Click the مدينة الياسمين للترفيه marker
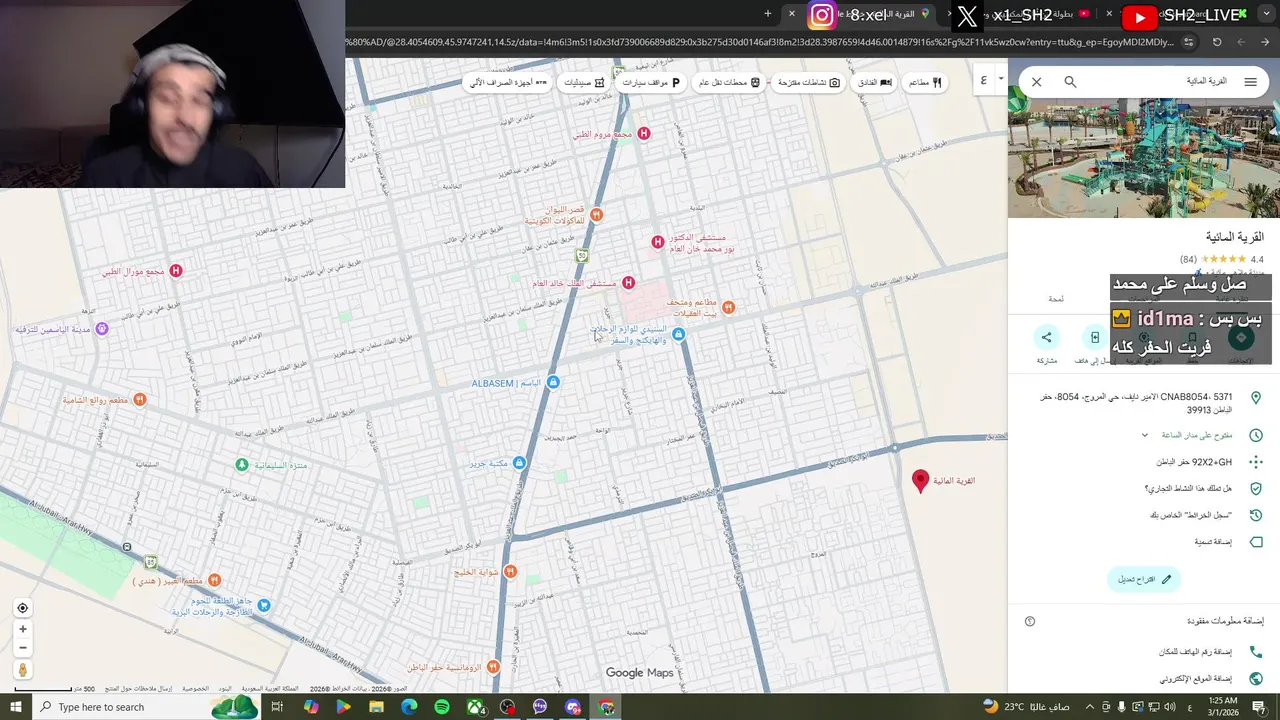The width and height of the screenshot is (1280, 720). pyautogui.click(x=101, y=329)
